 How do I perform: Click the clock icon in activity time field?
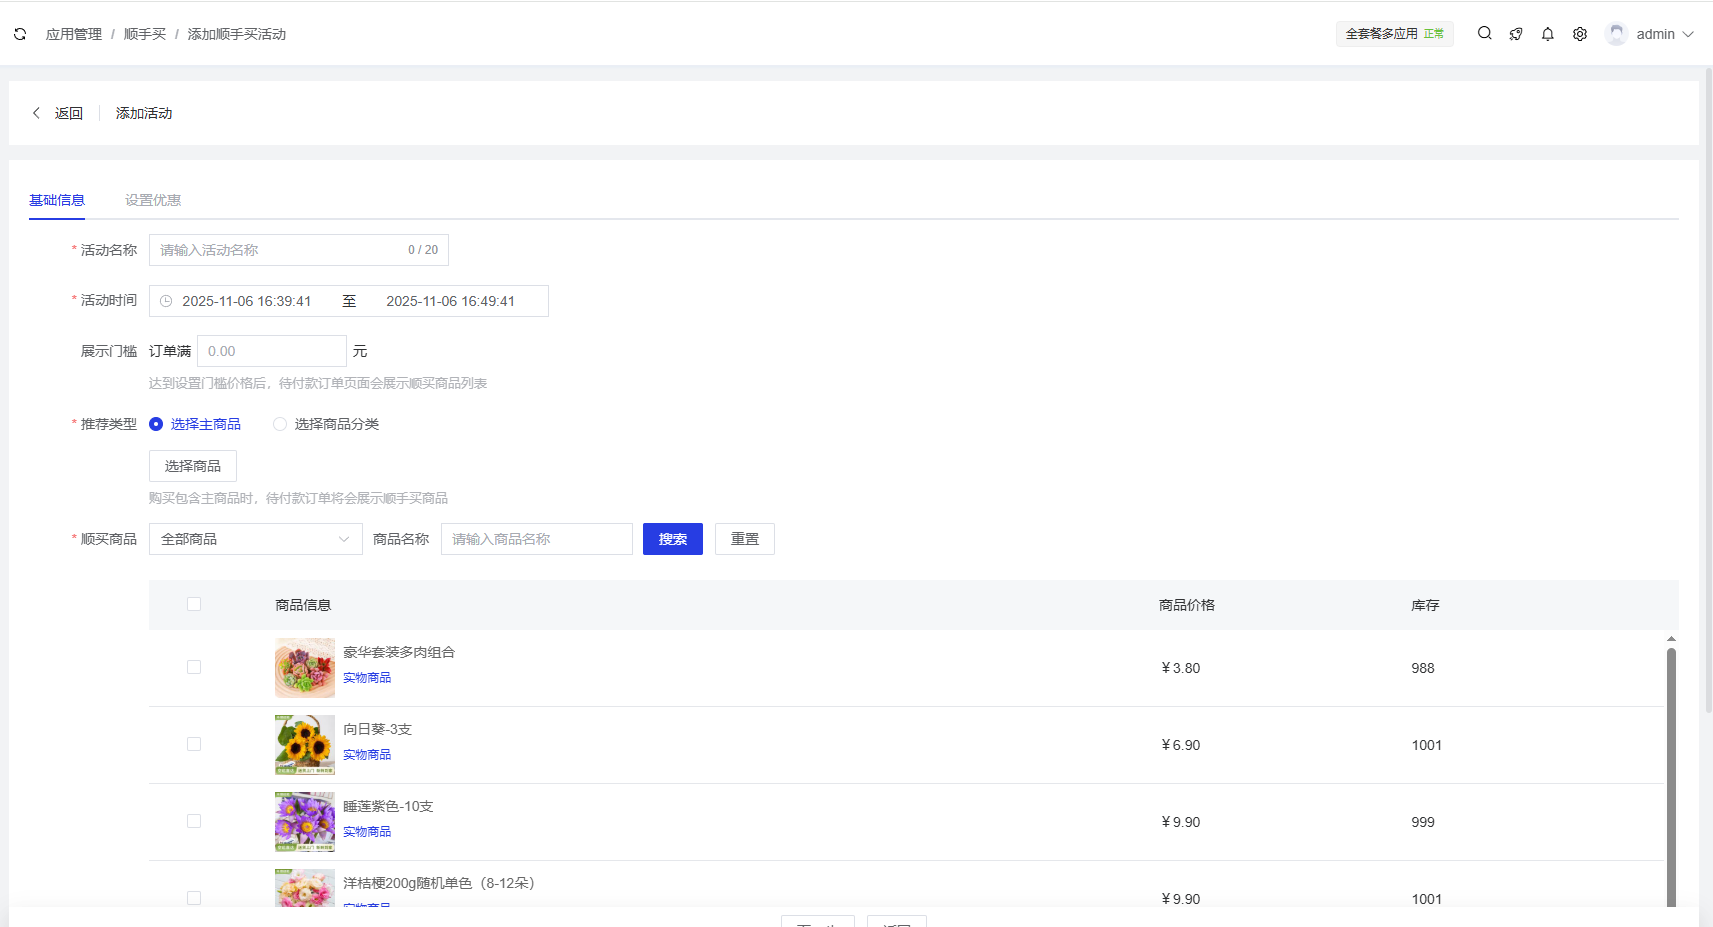166,301
